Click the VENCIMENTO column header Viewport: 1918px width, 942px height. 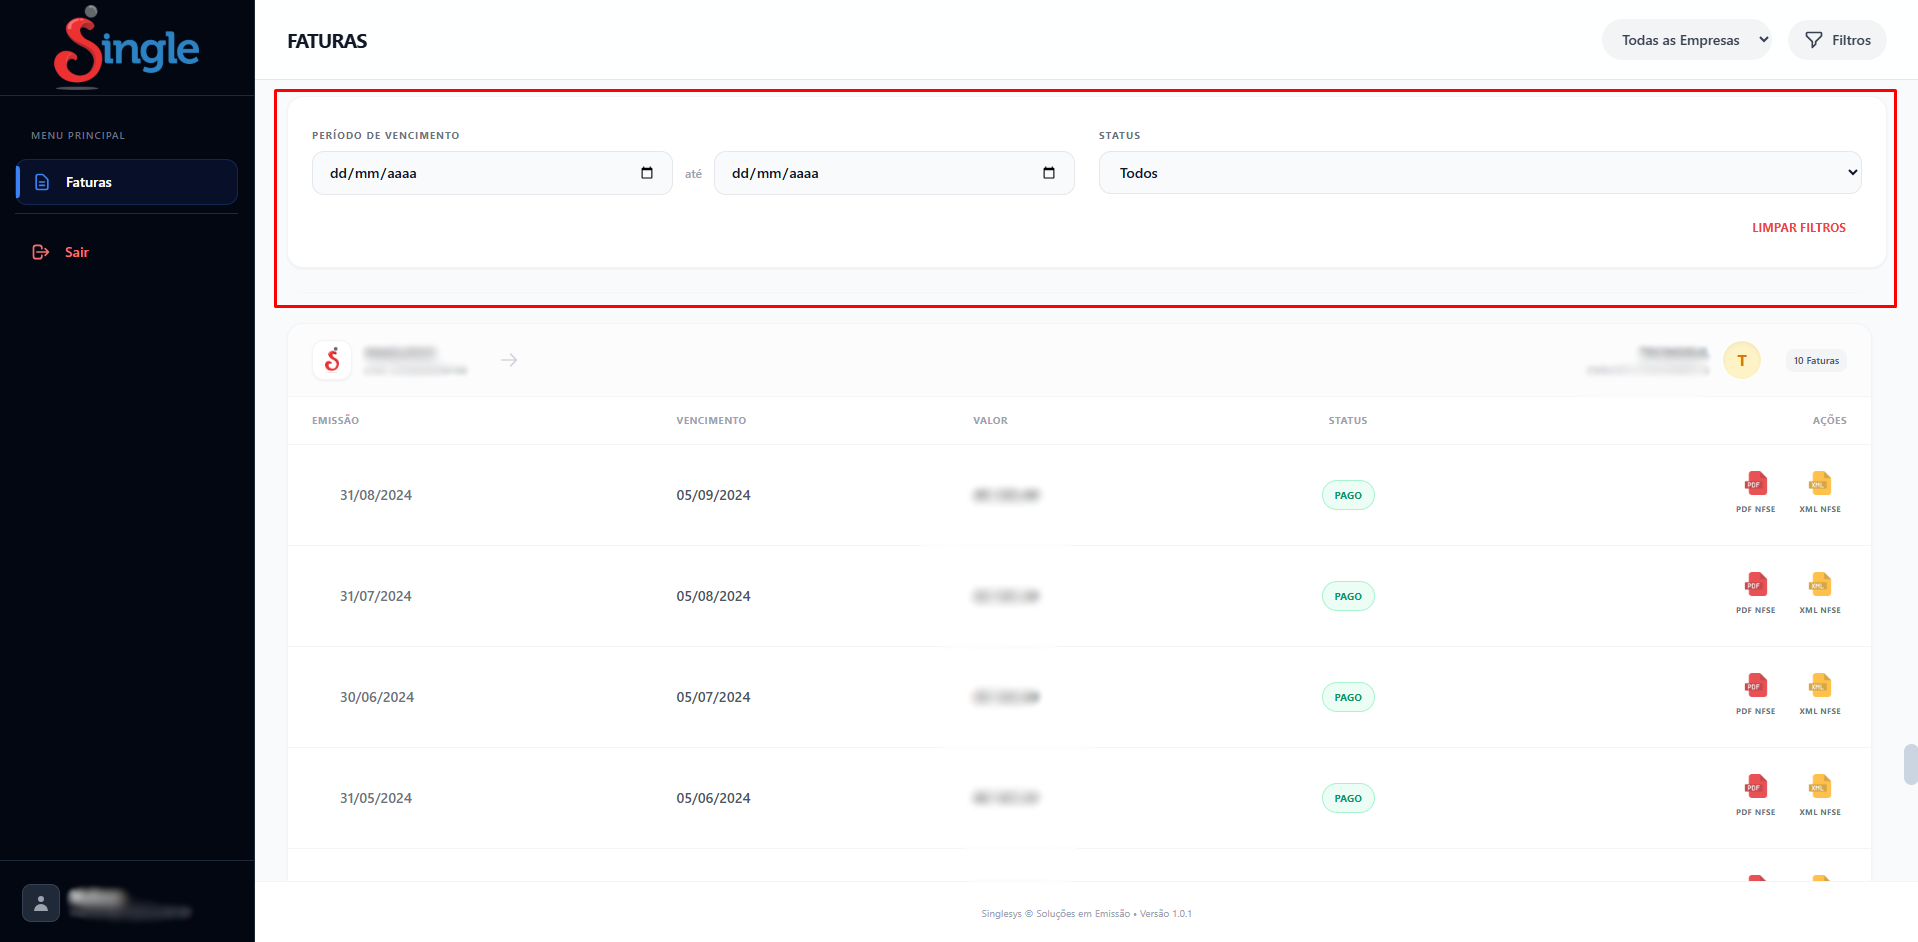coord(711,421)
